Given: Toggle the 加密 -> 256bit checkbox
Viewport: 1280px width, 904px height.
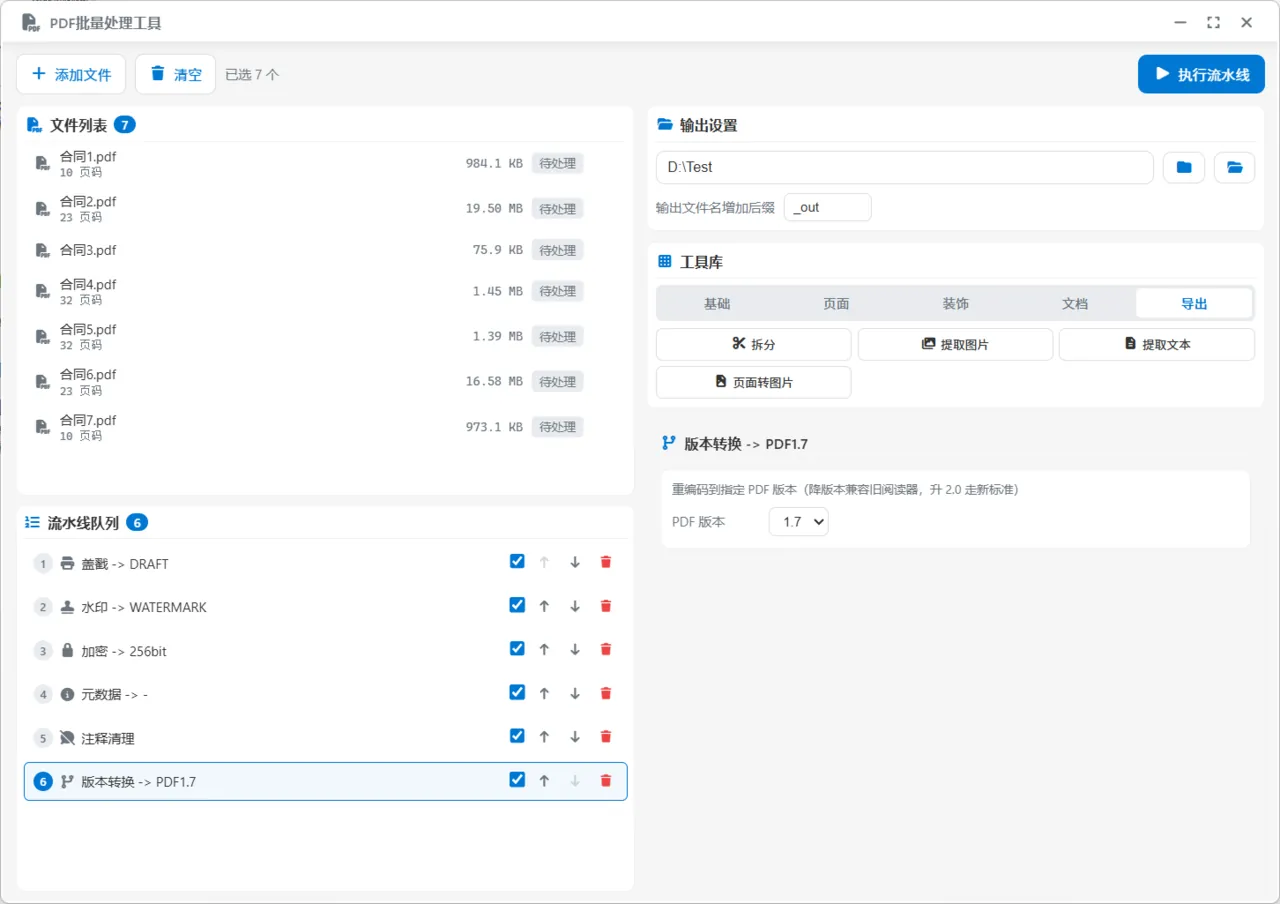Looking at the screenshot, I should (517, 648).
